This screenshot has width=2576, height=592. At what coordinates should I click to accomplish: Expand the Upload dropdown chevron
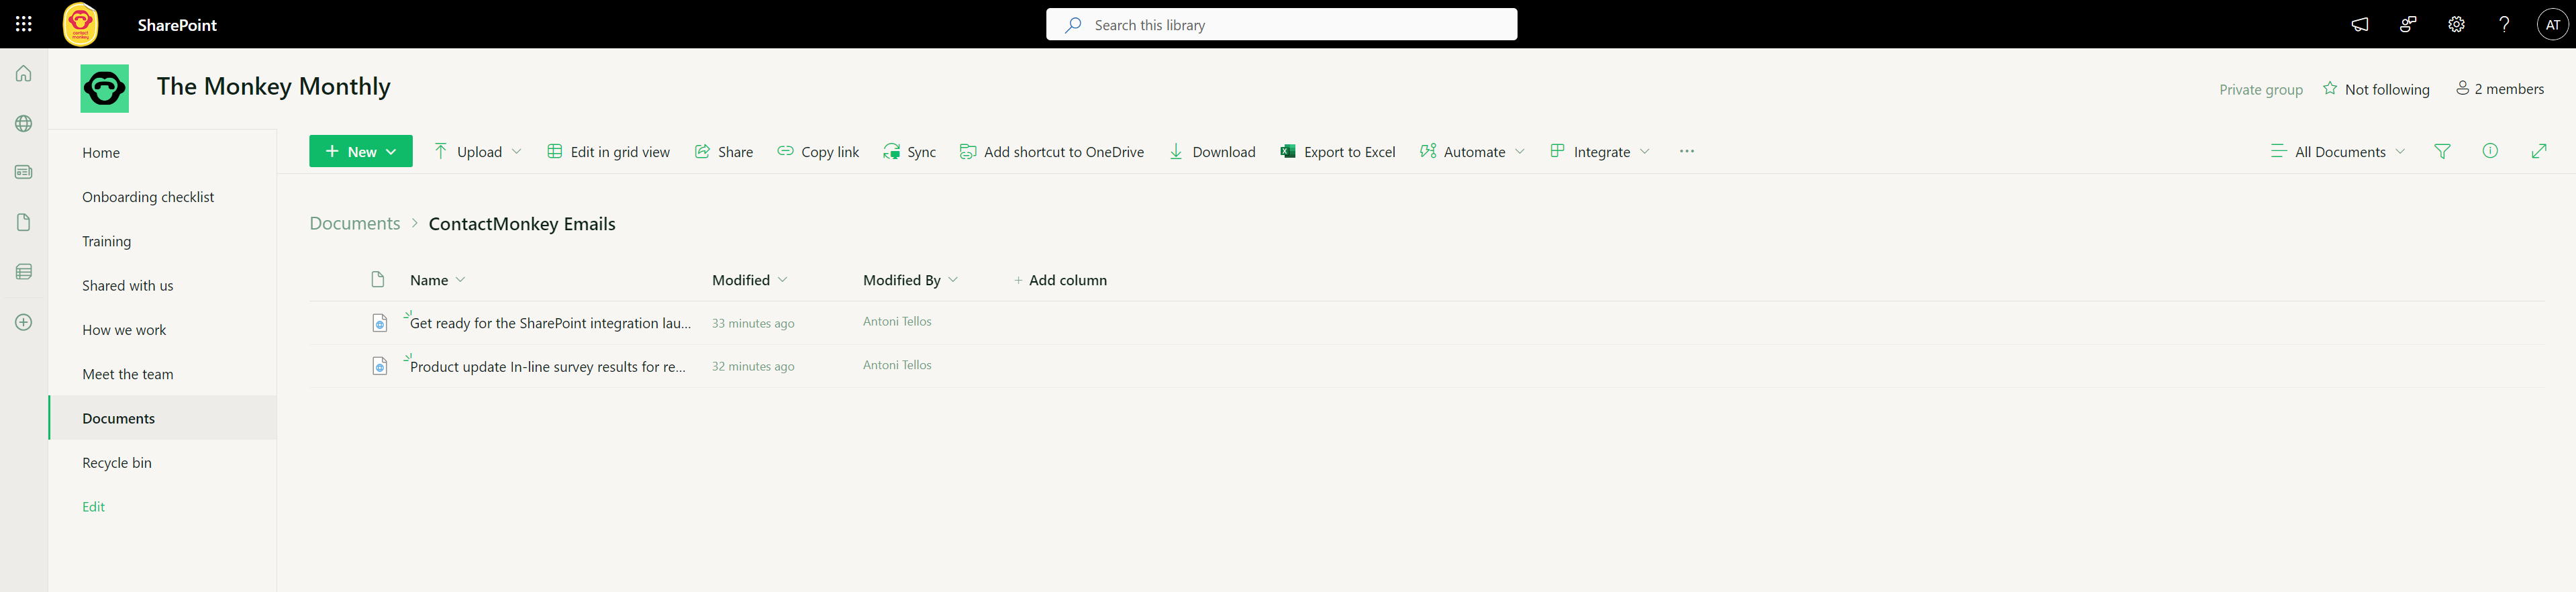click(x=516, y=151)
